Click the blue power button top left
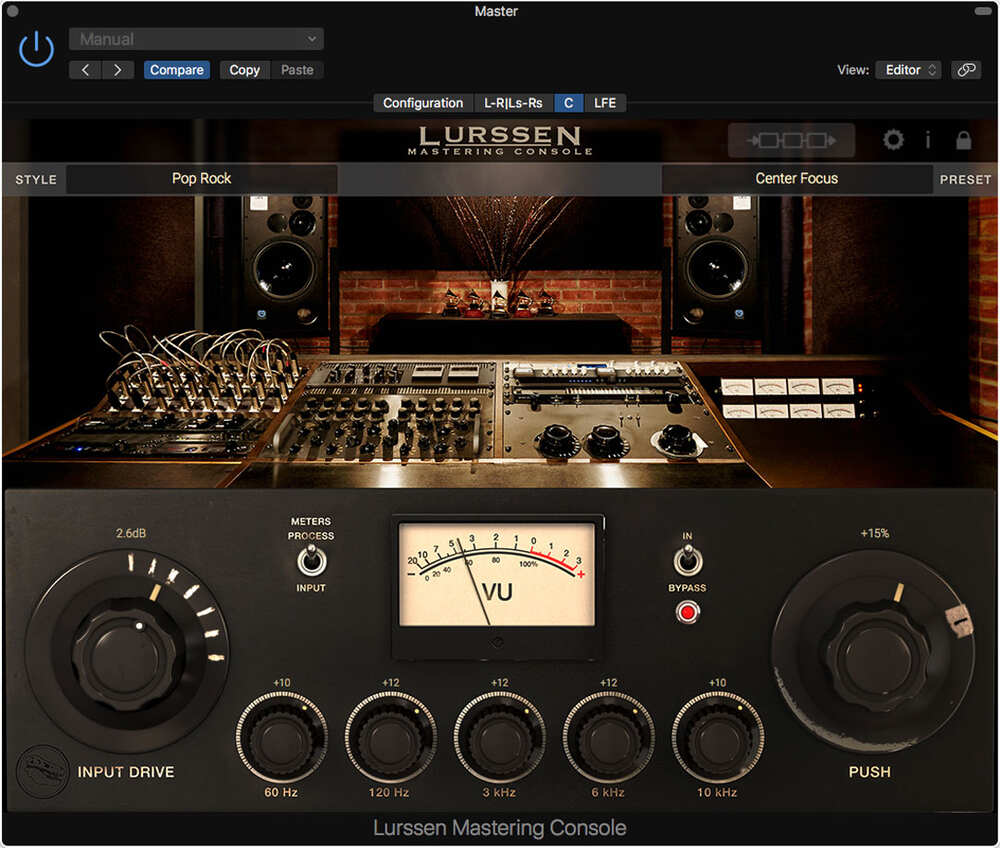Image resolution: width=1000 pixels, height=848 pixels. 35,47
